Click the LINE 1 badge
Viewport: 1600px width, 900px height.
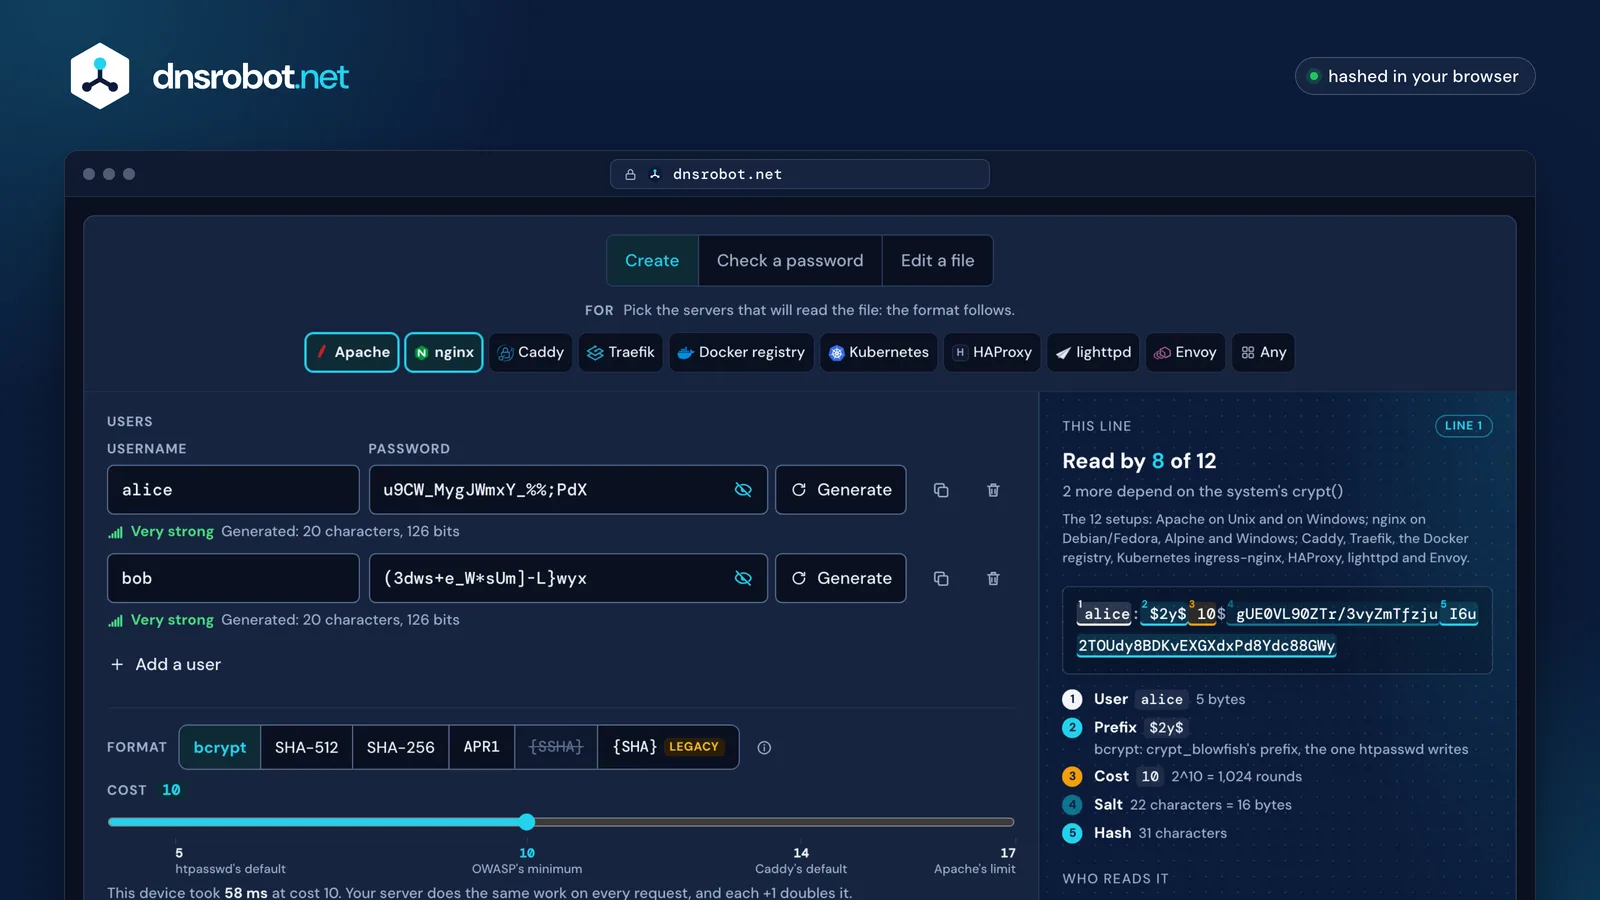click(1464, 426)
